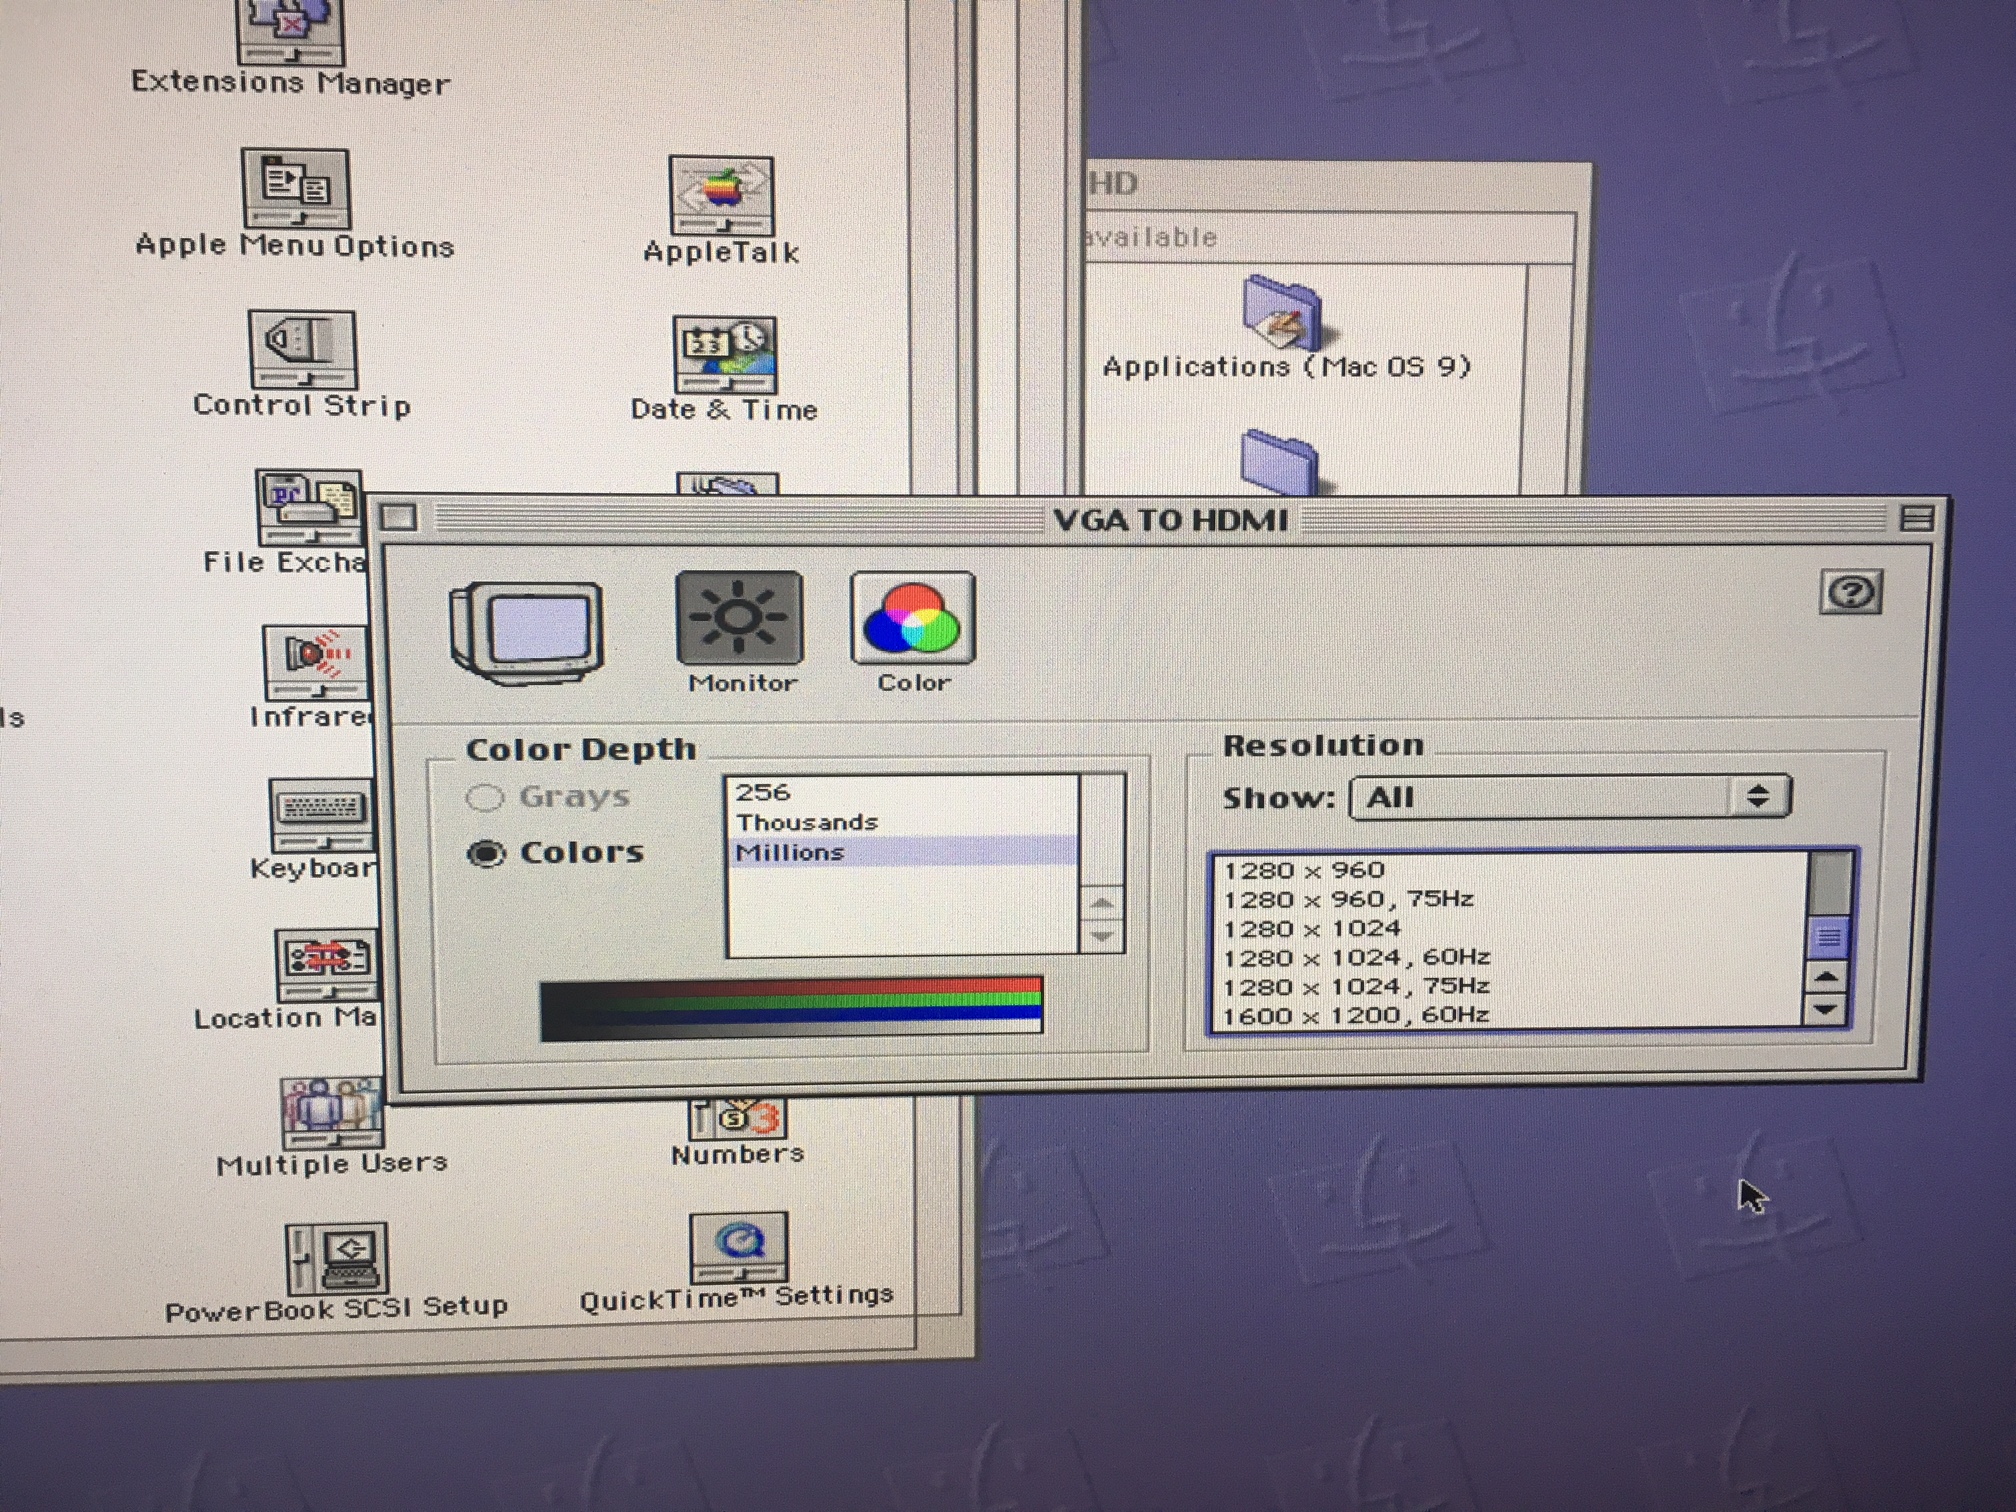Click the help question mark button
The width and height of the screenshot is (2016, 1512).
[x=1850, y=593]
